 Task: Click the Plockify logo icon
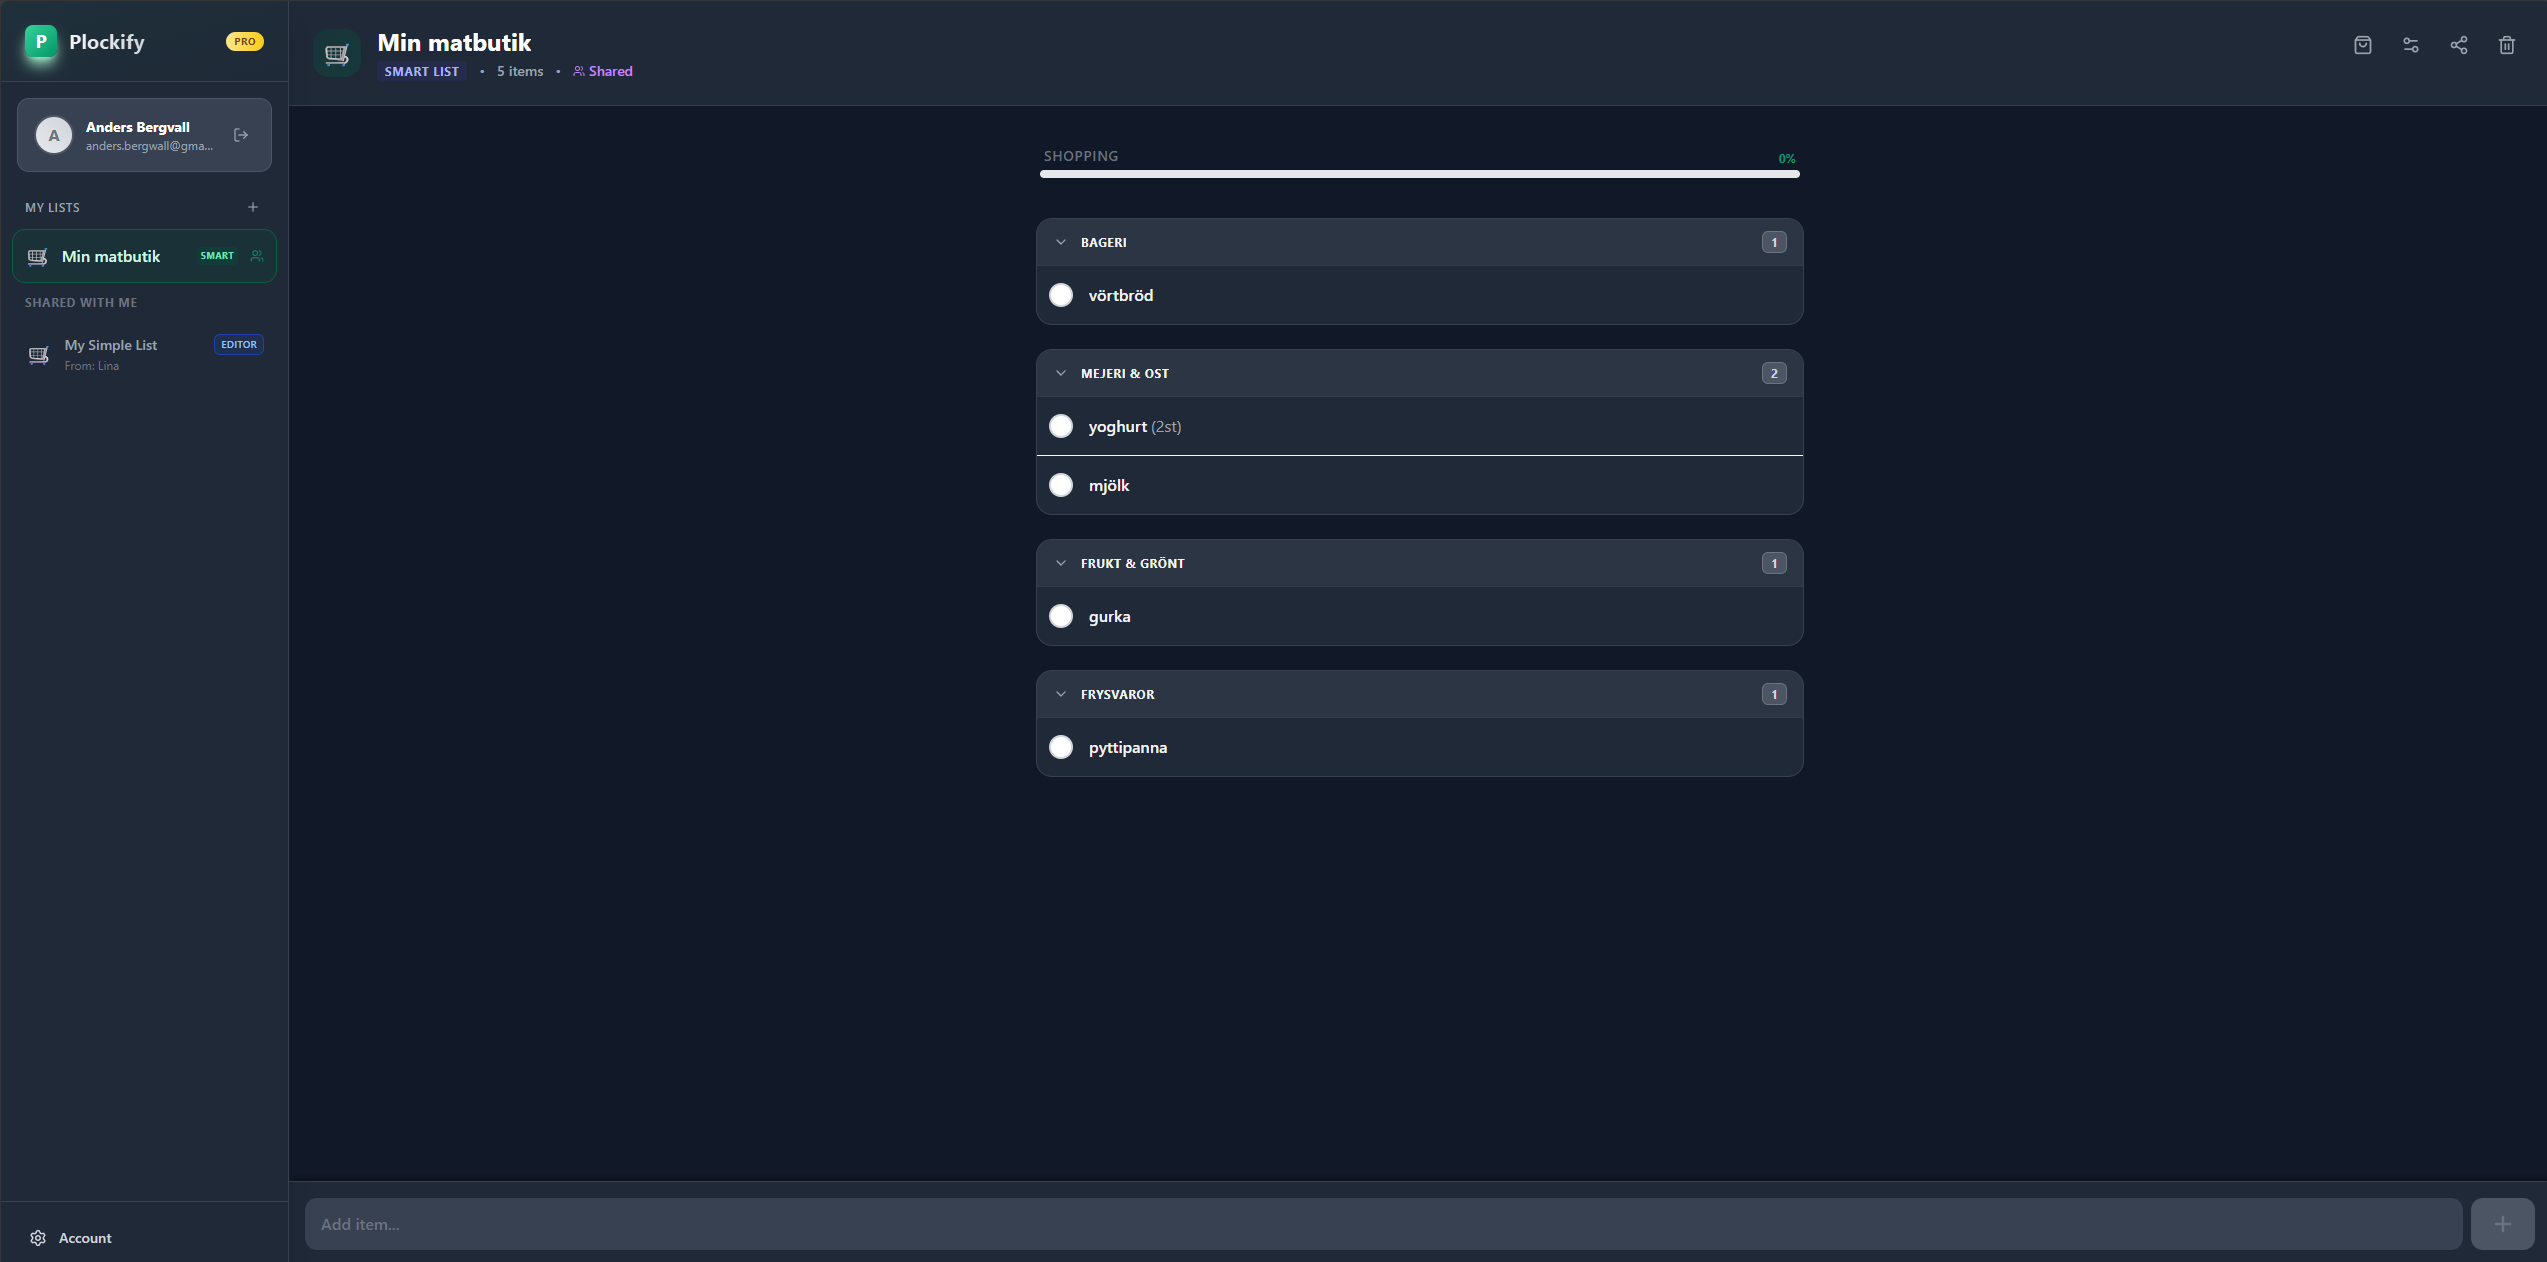tap(41, 42)
